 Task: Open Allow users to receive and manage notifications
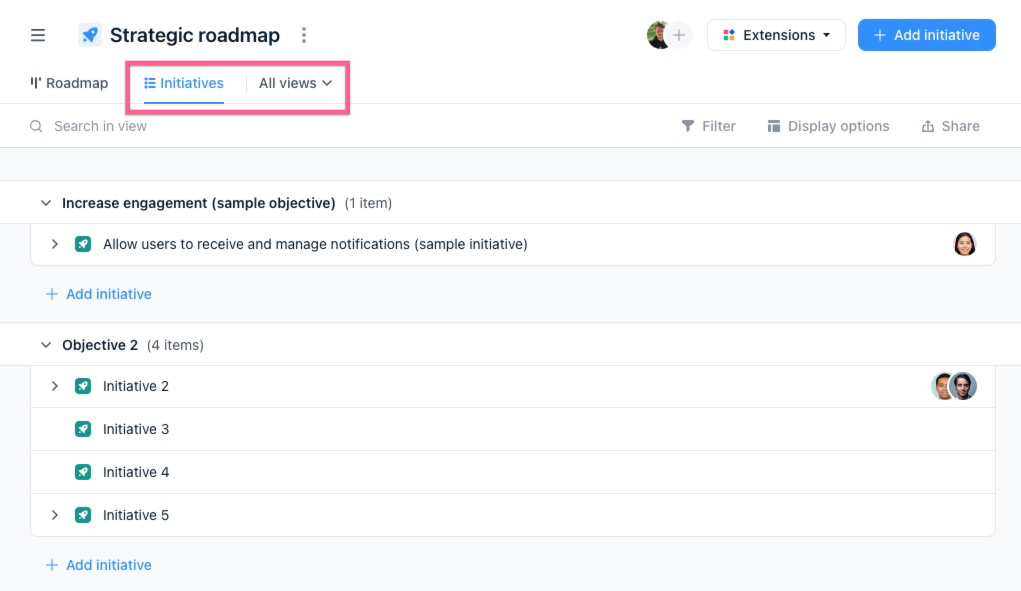click(x=315, y=244)
